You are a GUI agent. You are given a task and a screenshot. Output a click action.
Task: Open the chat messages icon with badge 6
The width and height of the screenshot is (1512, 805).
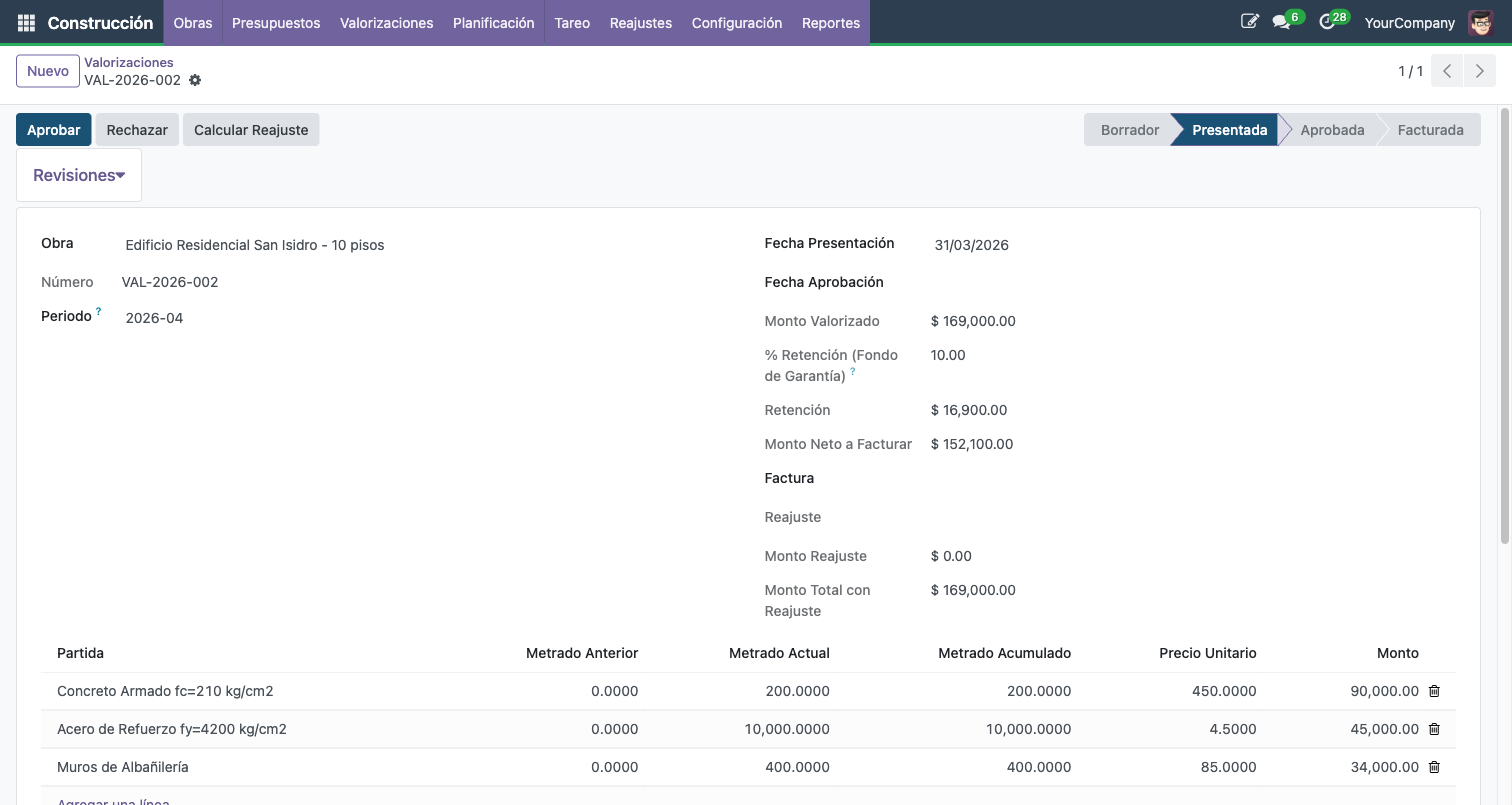1281,22
